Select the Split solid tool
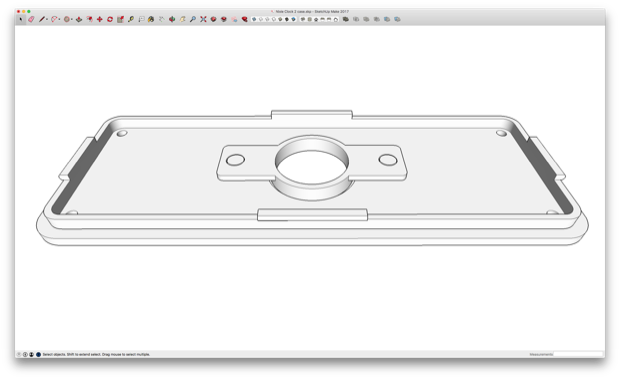Image resolution: width=620 pixels, height=379 pixels. 397,19
